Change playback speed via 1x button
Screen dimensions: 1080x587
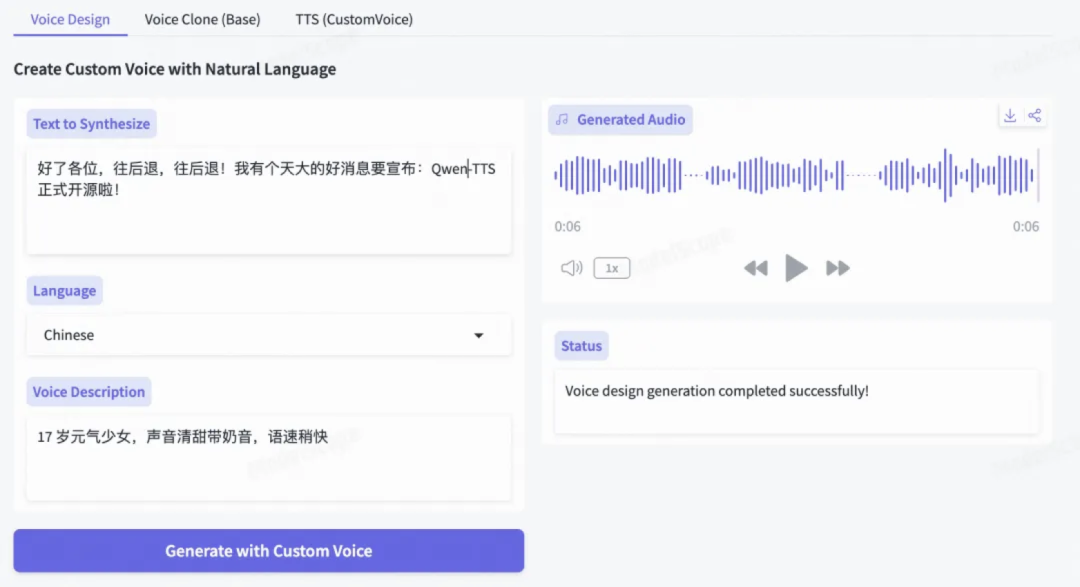point(611,267)
